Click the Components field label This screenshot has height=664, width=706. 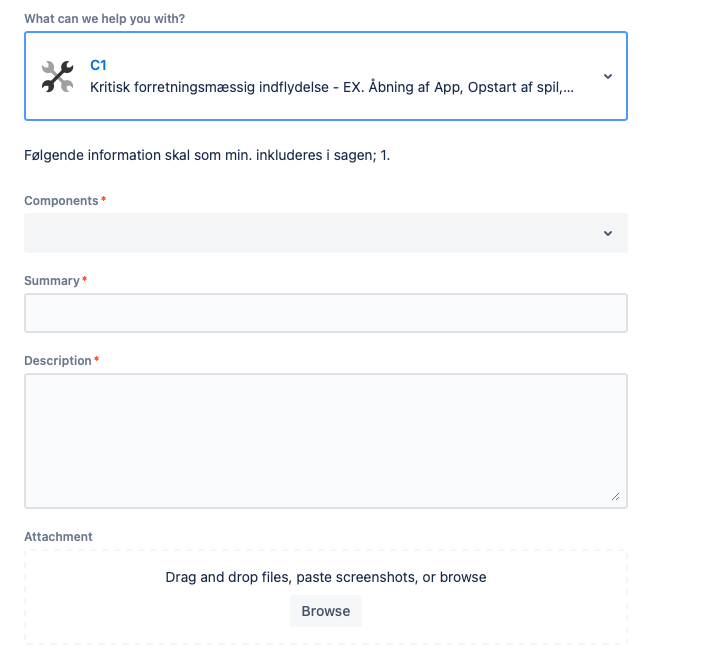click(x=61, y=201)
